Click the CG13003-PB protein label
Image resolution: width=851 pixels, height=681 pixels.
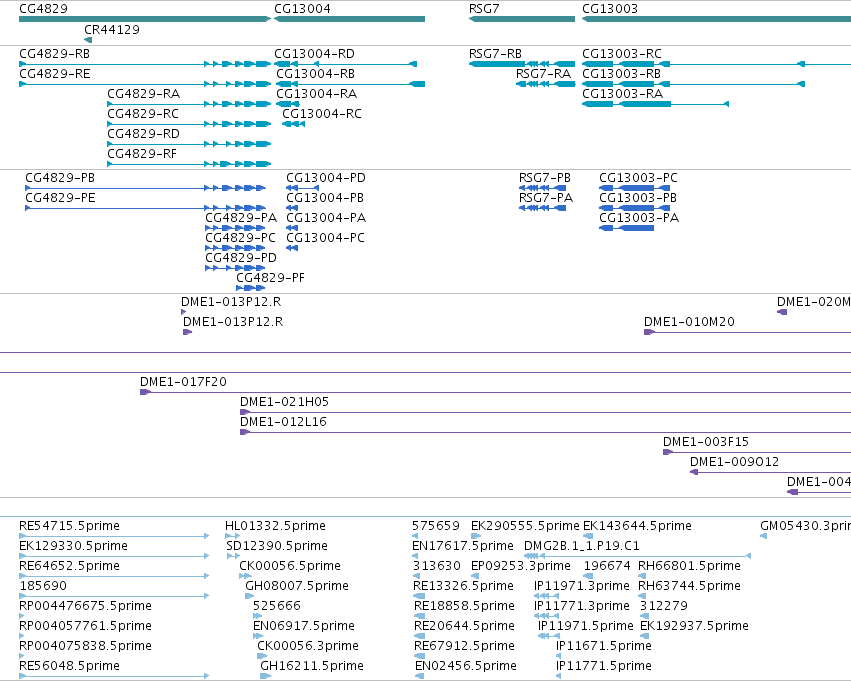[638, 198]
